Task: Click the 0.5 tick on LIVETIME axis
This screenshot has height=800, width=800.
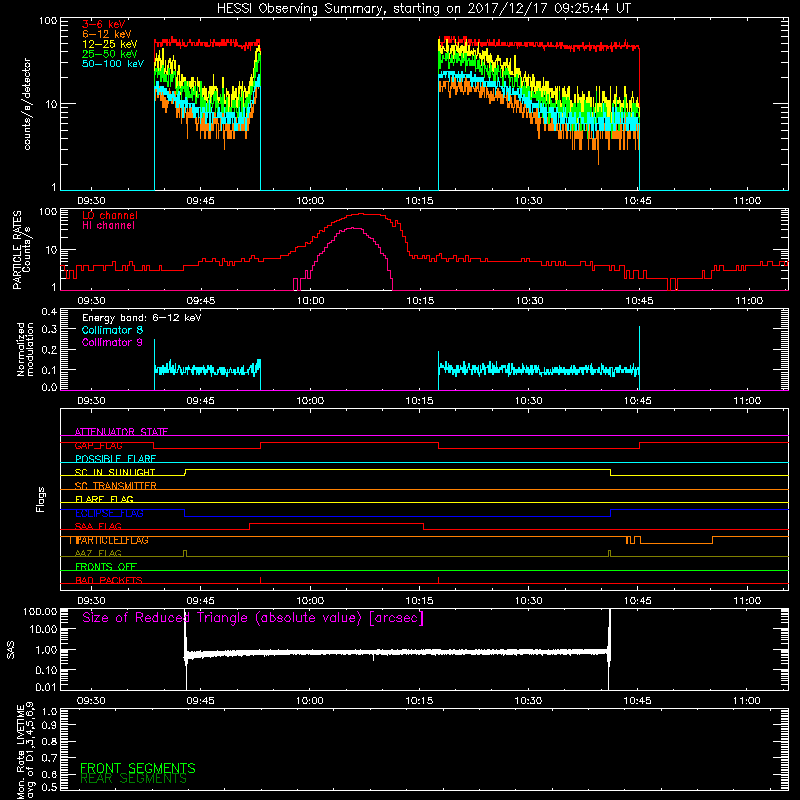Action: click(x=49, y=788)
